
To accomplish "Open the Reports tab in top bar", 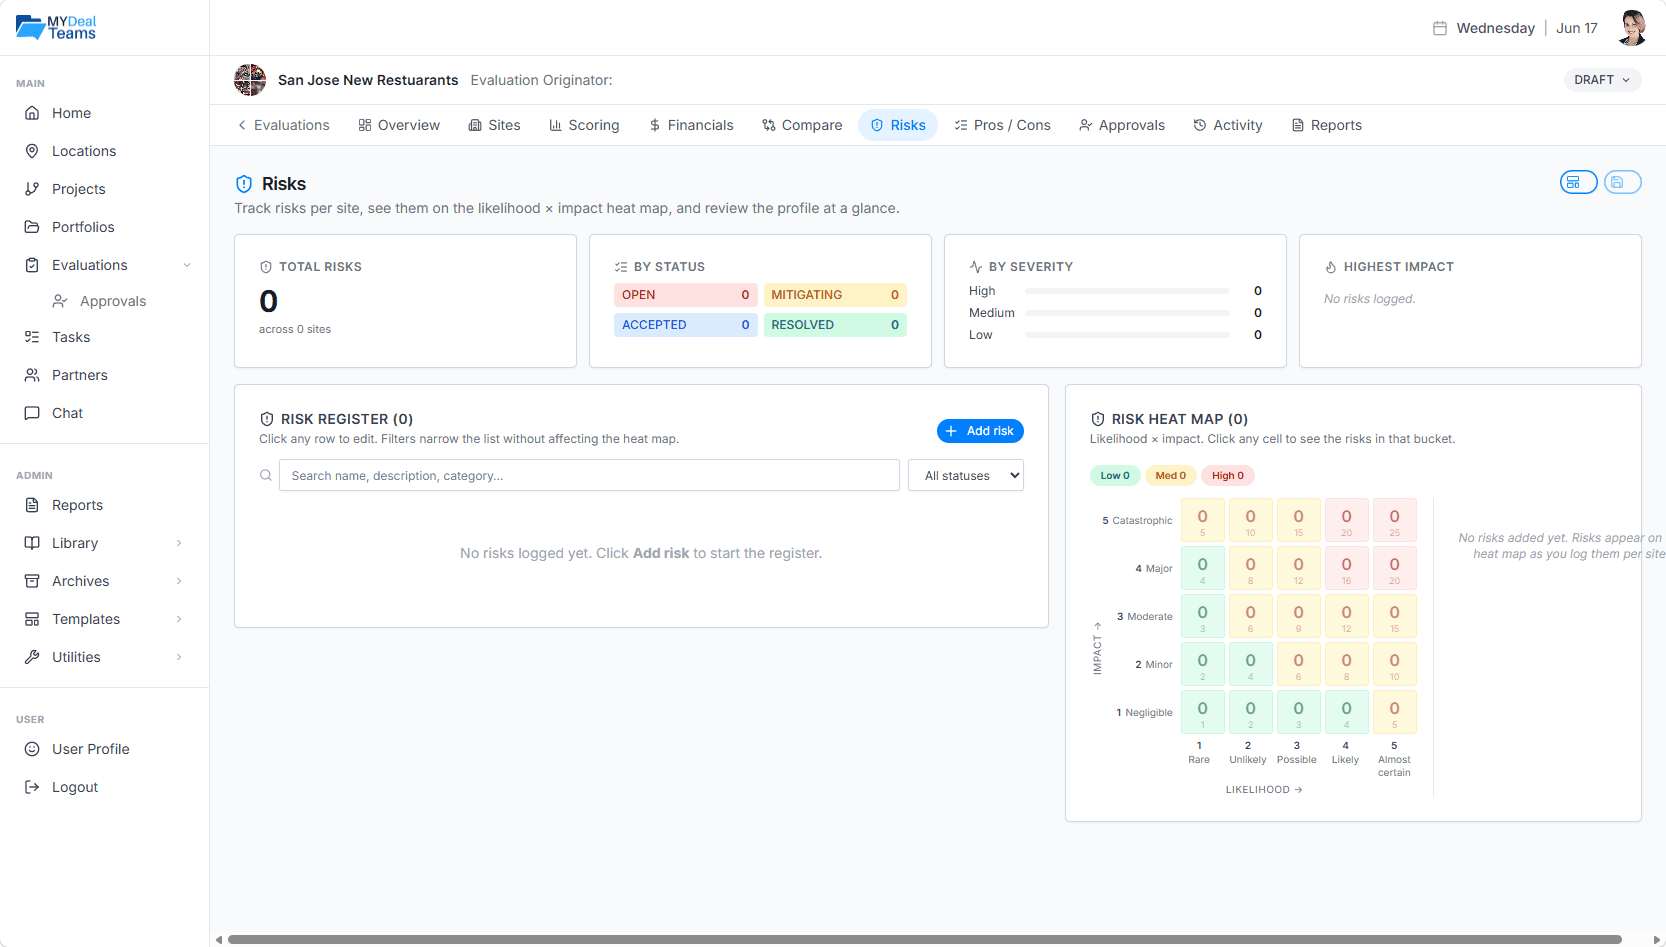I will [1327, 125].
